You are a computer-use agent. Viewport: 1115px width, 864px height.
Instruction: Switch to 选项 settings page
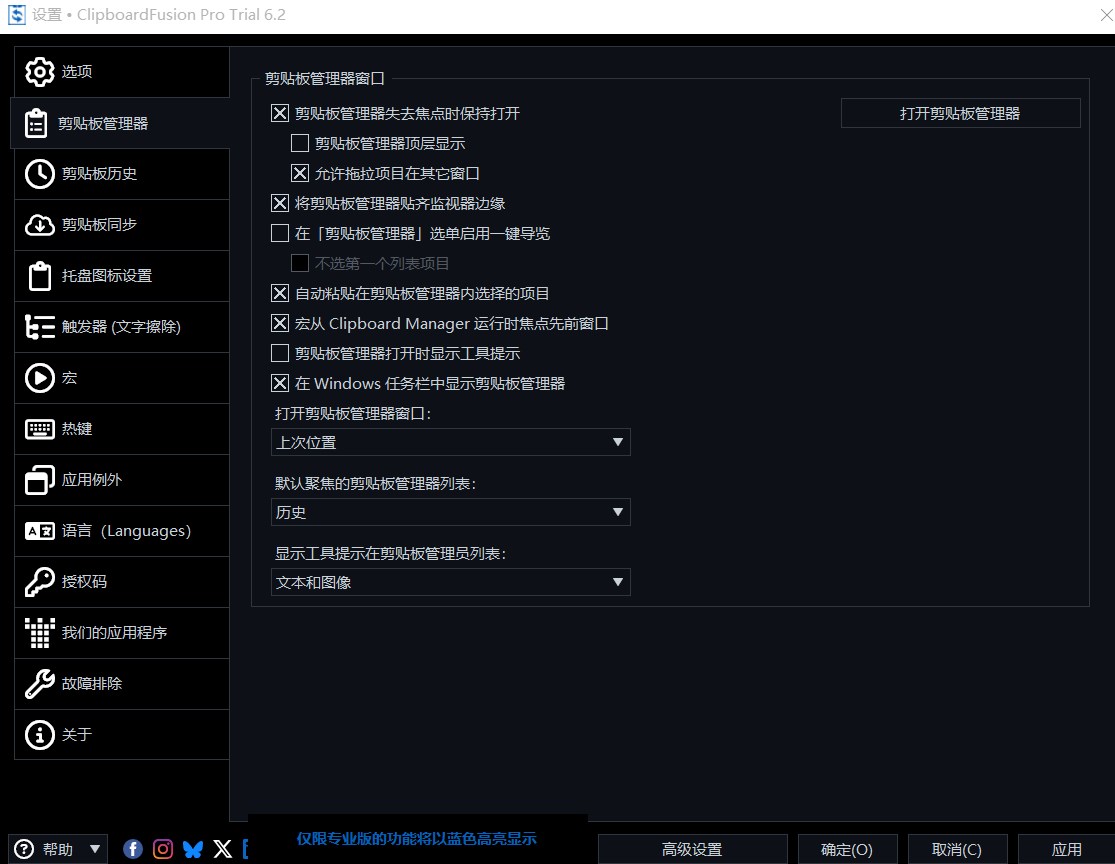click(122, 72)
